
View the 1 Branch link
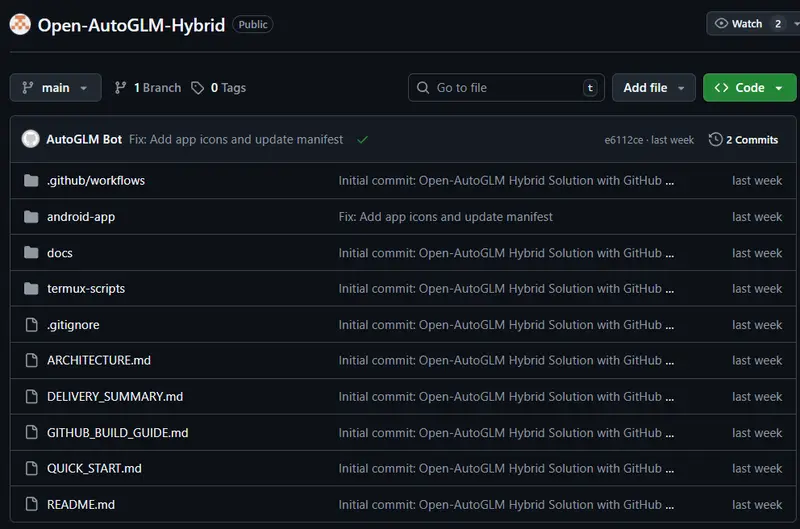pyautogui.click(x=148, y=88)
